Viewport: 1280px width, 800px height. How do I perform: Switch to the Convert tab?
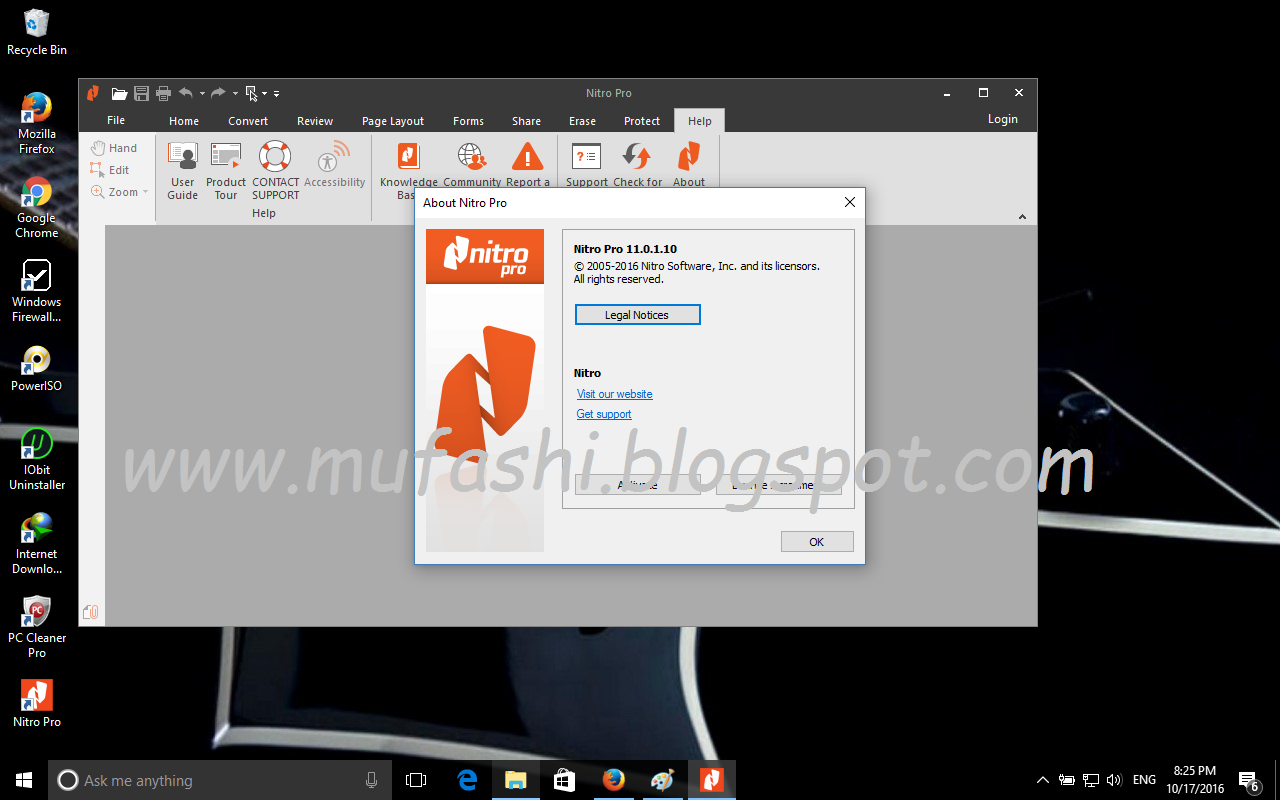click(248, 121)
